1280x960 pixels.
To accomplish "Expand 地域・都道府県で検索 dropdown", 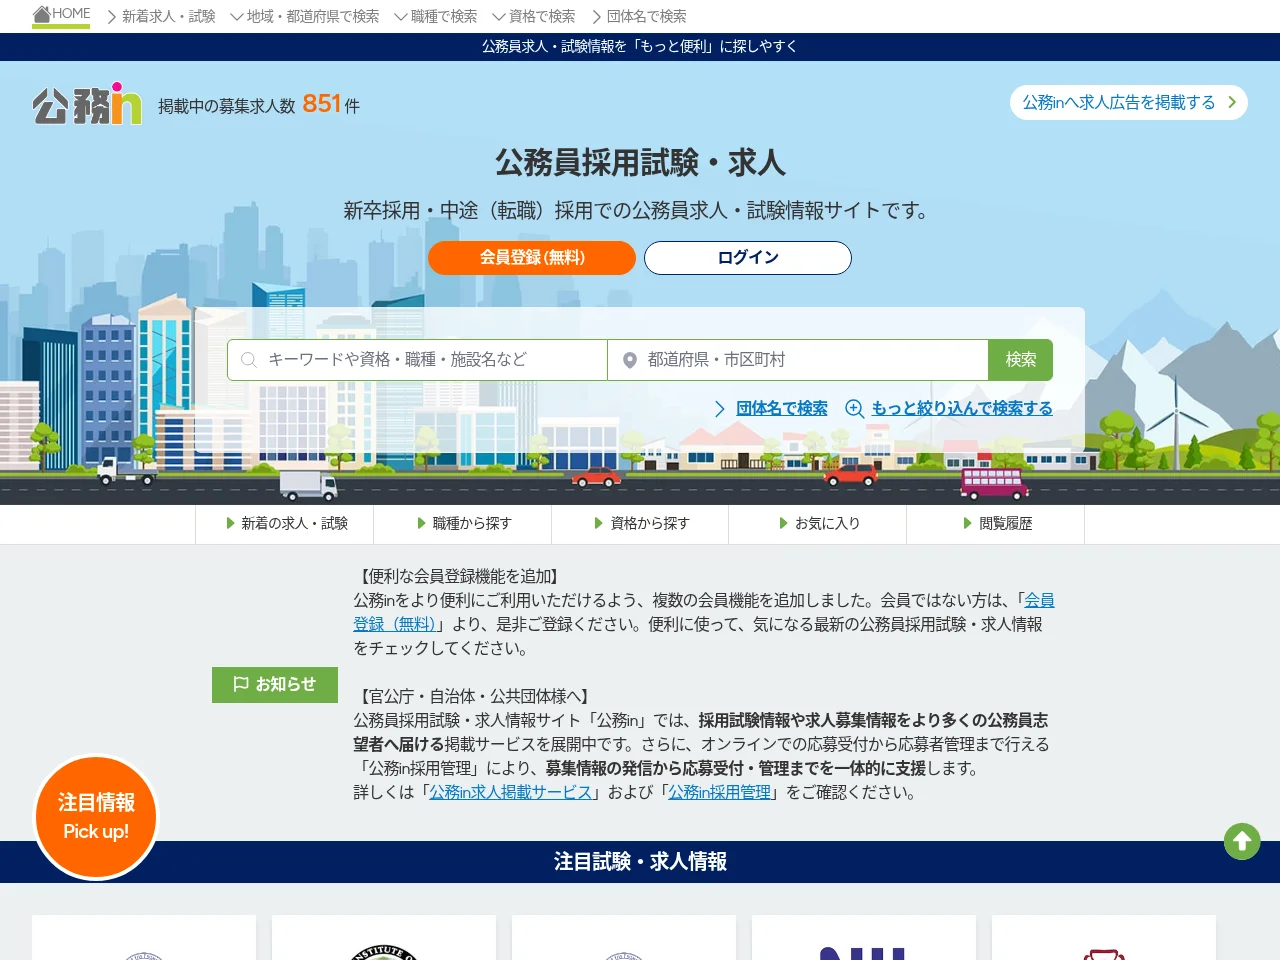I will click(305, 16).
